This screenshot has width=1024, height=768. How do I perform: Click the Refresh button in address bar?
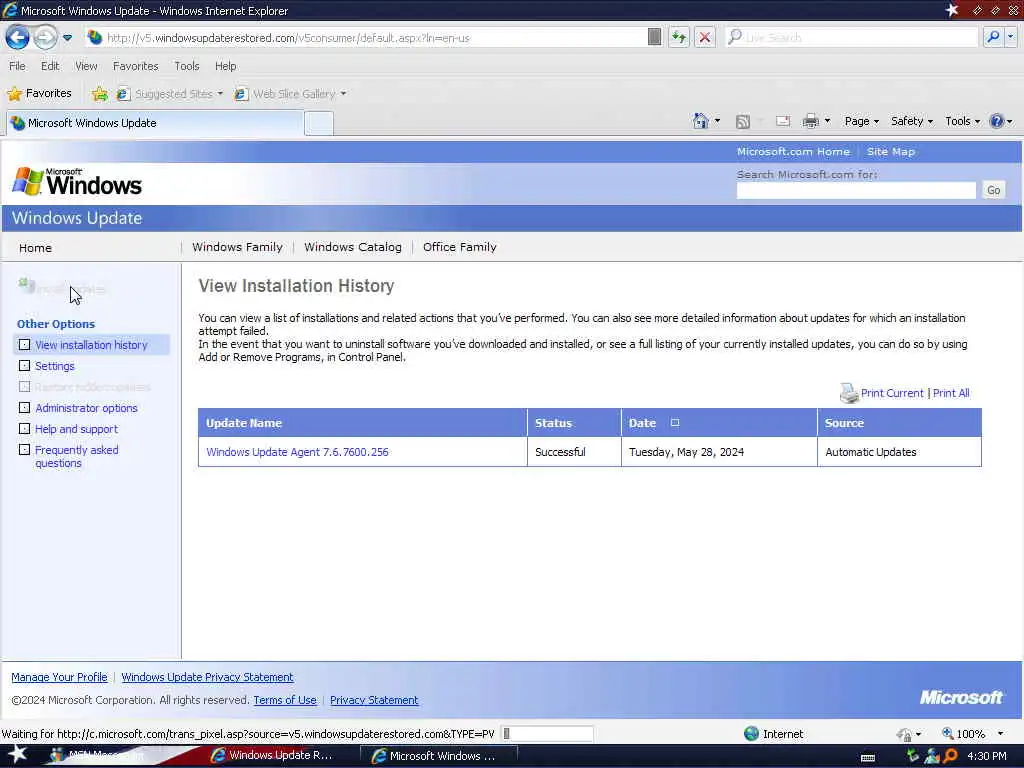pos(679,37)
